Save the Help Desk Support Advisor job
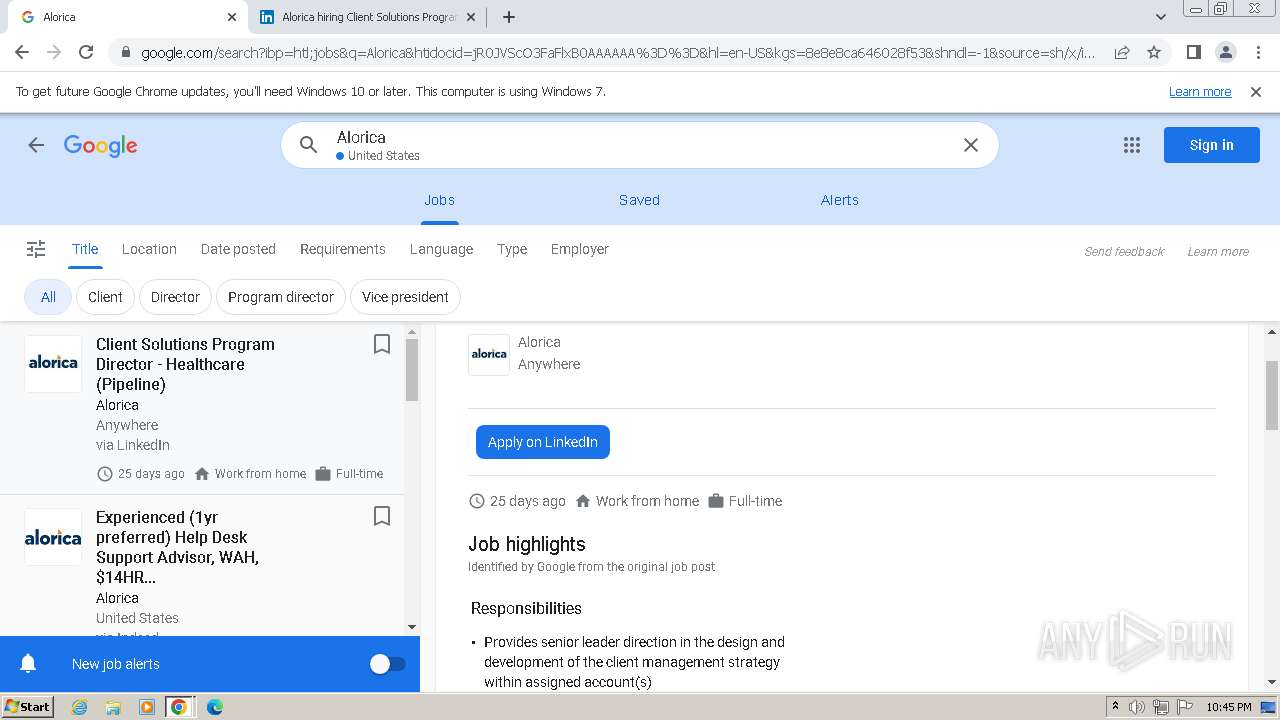 tap(381, 516)
